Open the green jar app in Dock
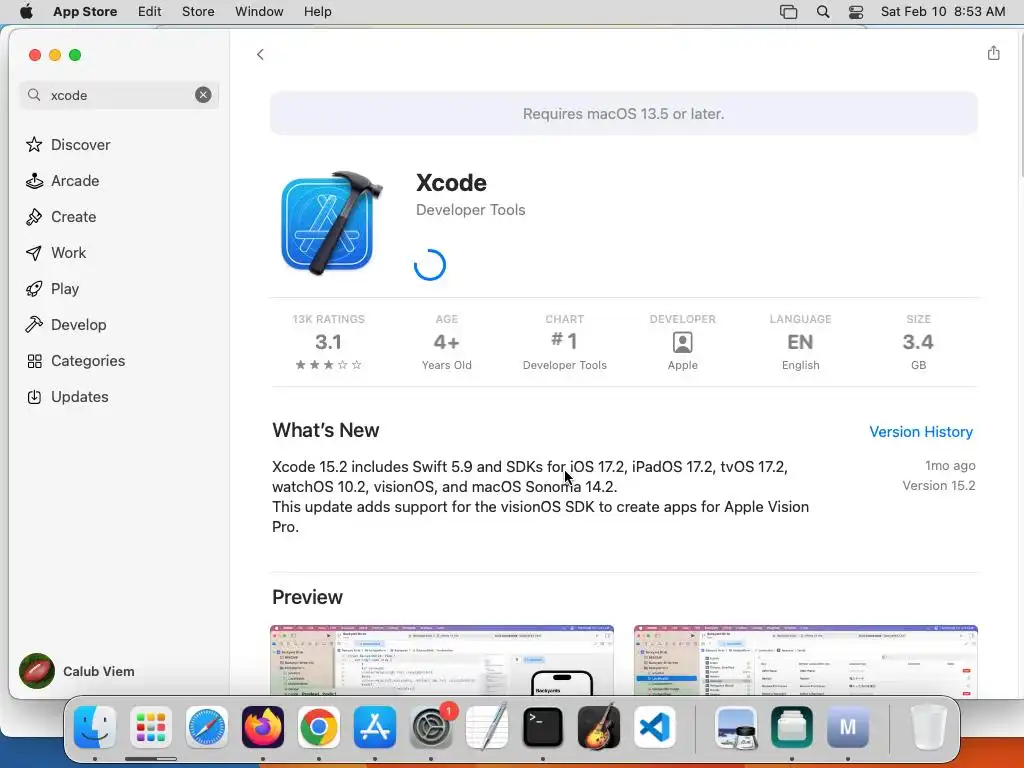This screenshot has height=768, width=1024. click(792, 727)
